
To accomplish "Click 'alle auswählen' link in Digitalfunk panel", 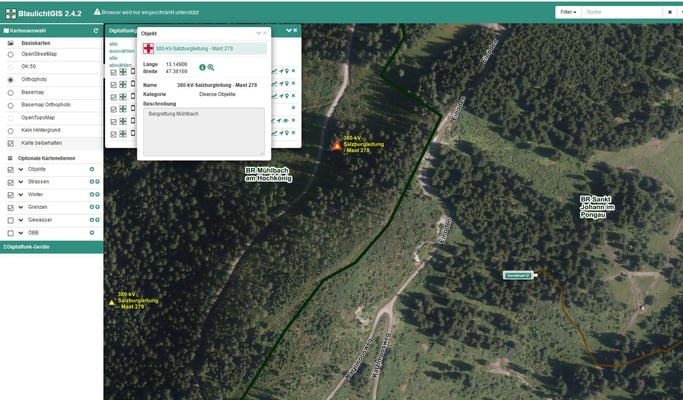I will tap(122, 47).
